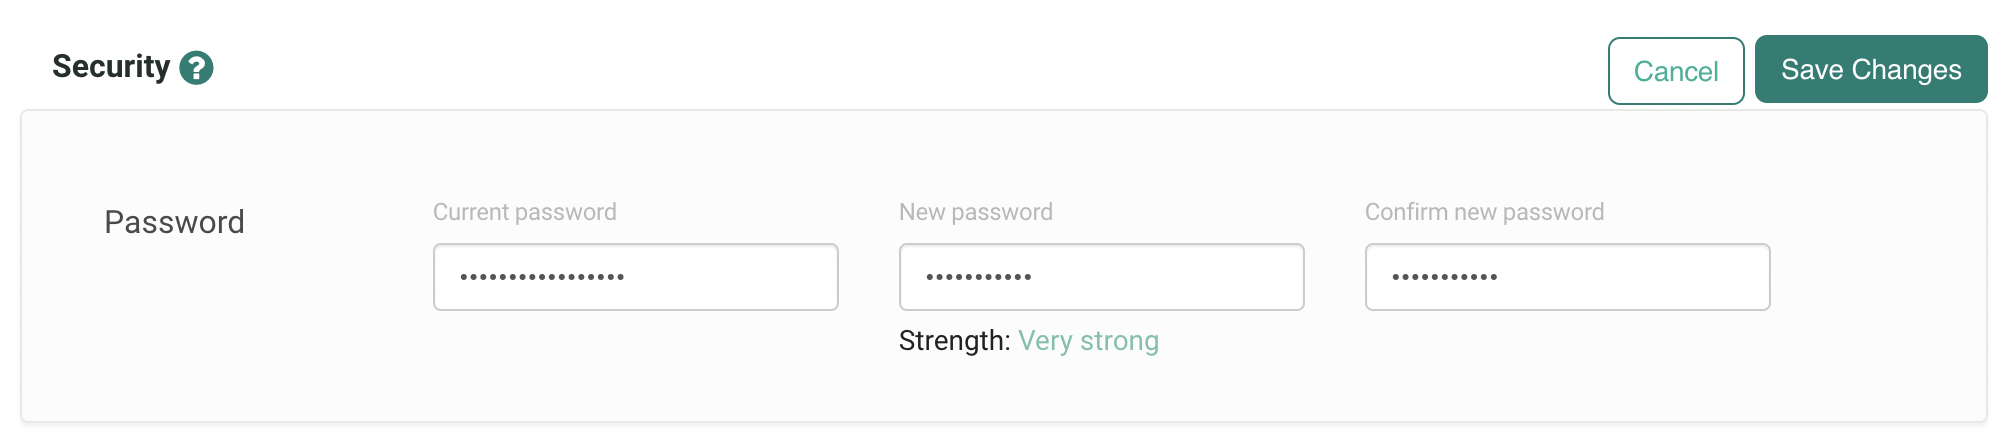Click the Cancel button
Viewport: 2010px width, 448px height.
[x=1676, y=71]
